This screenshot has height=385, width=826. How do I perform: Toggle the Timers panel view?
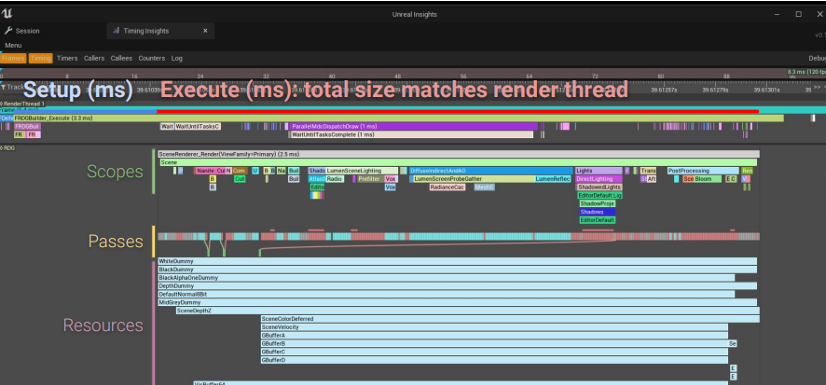[67, 58]
